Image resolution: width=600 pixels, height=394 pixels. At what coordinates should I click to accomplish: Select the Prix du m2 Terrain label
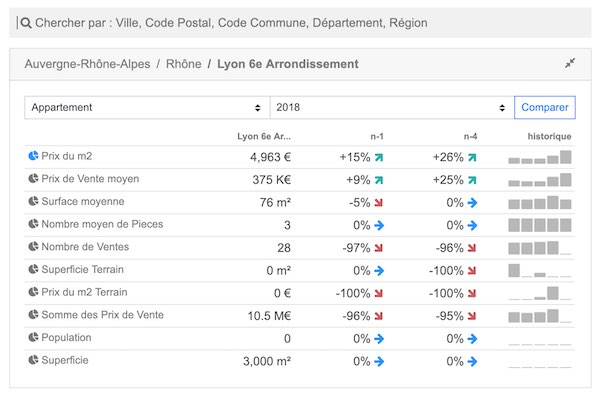pyautogui.click(x=84, y=292)
